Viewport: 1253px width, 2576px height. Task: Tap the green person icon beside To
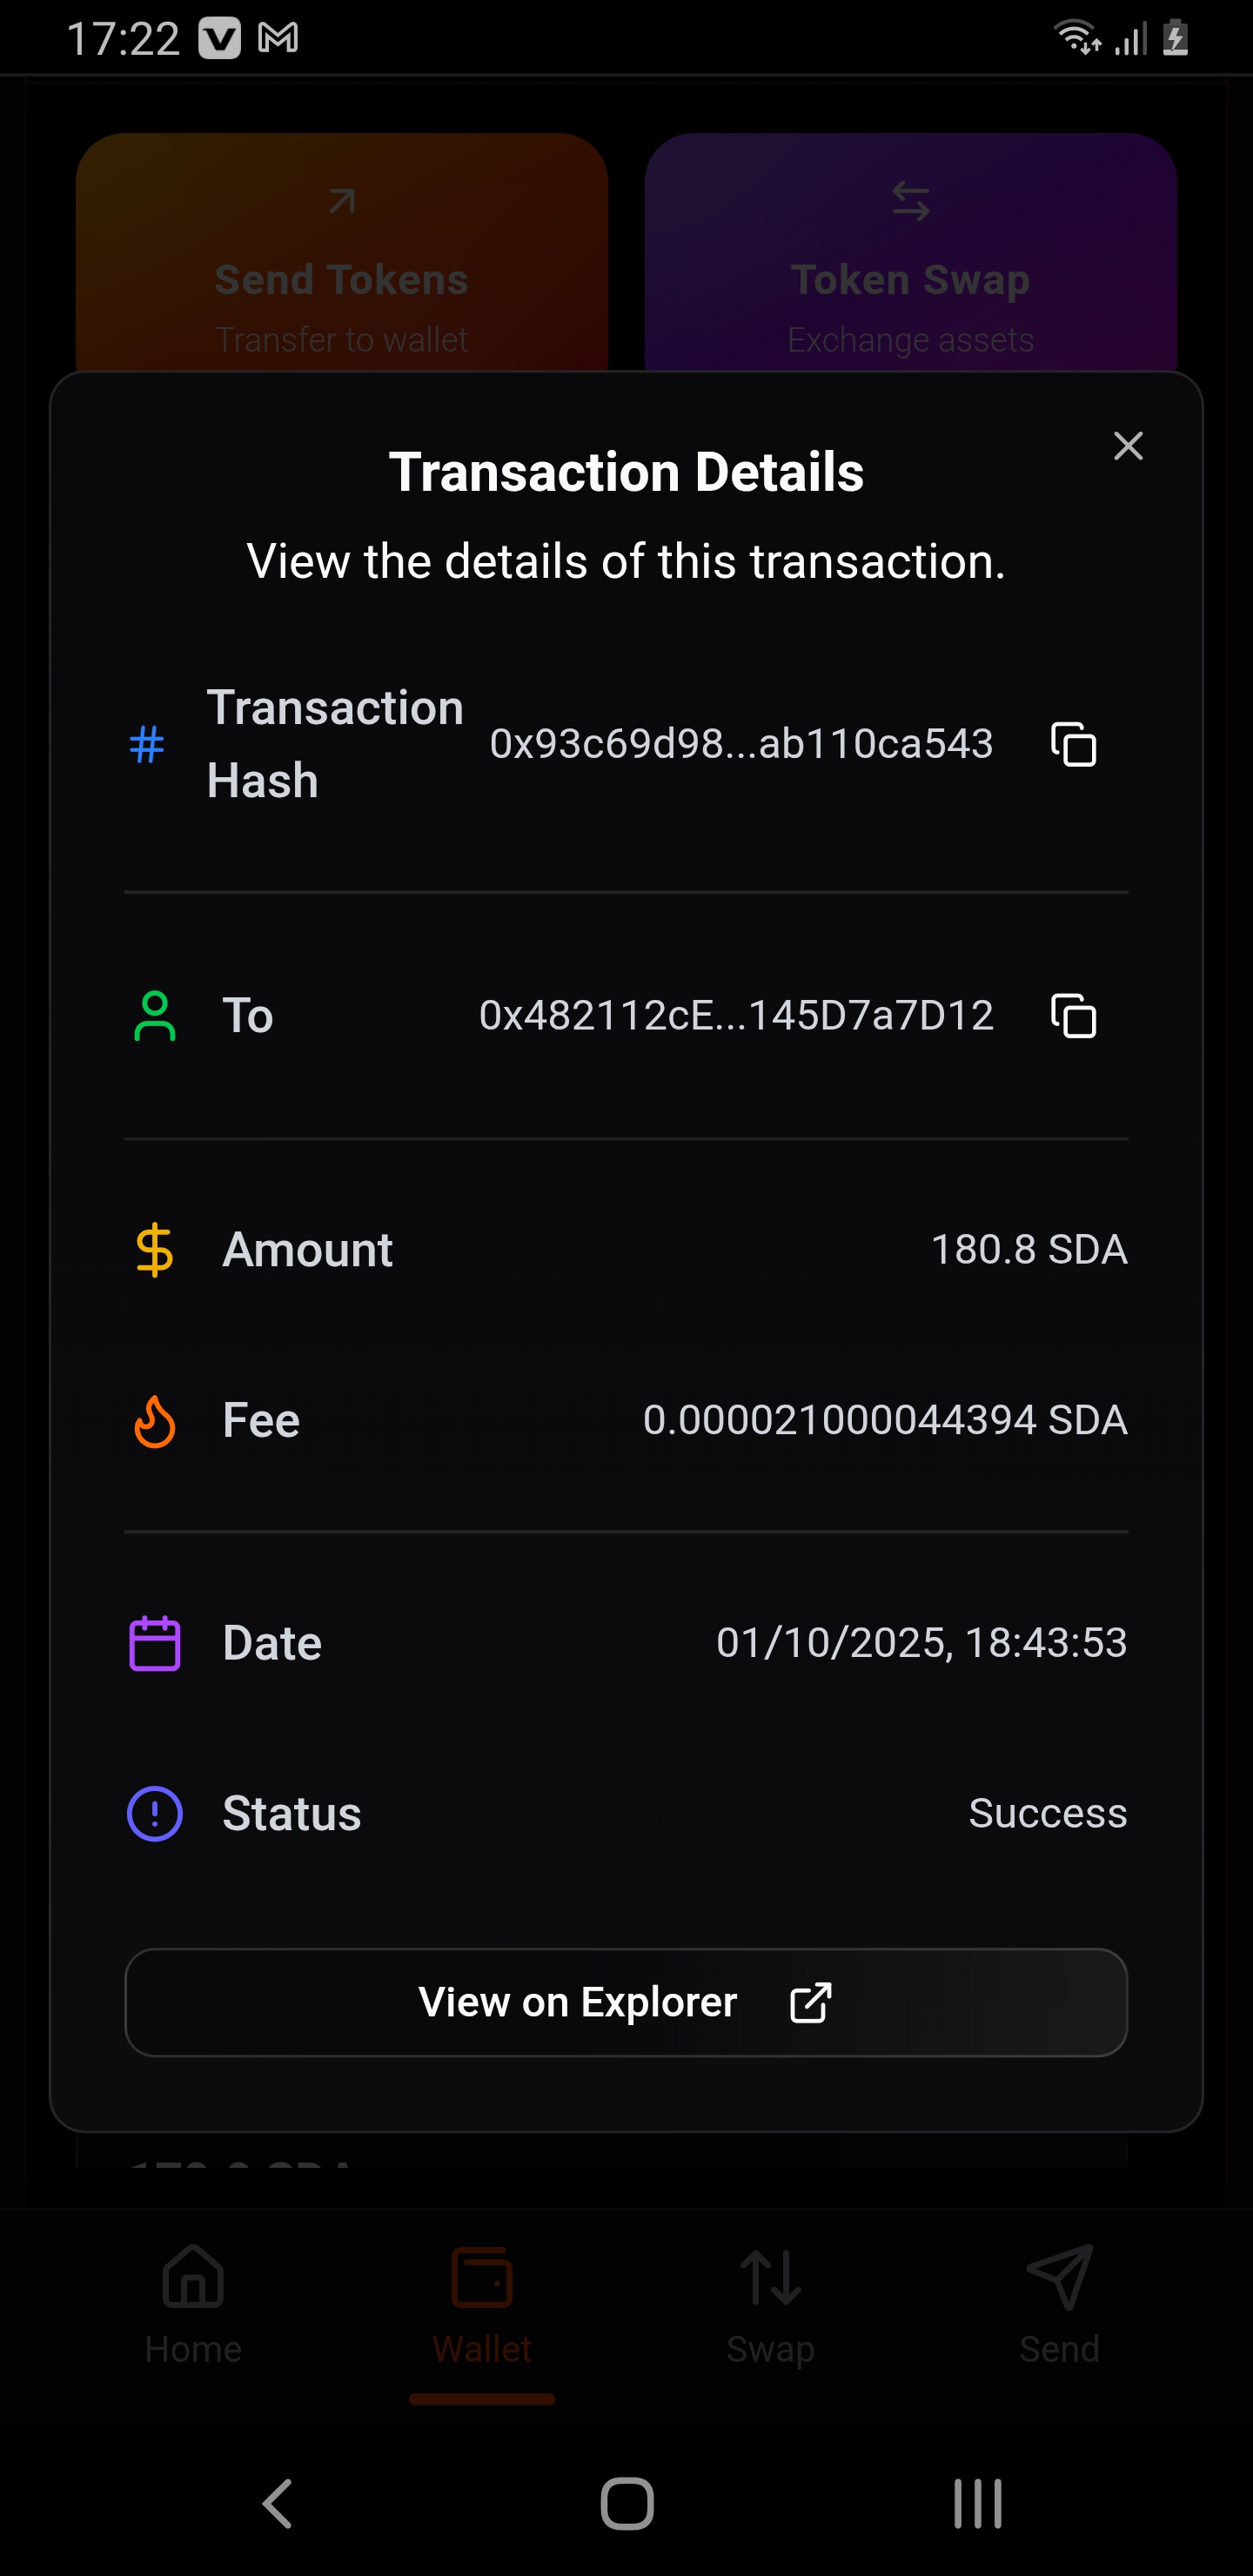click(x=155, y=1016)
